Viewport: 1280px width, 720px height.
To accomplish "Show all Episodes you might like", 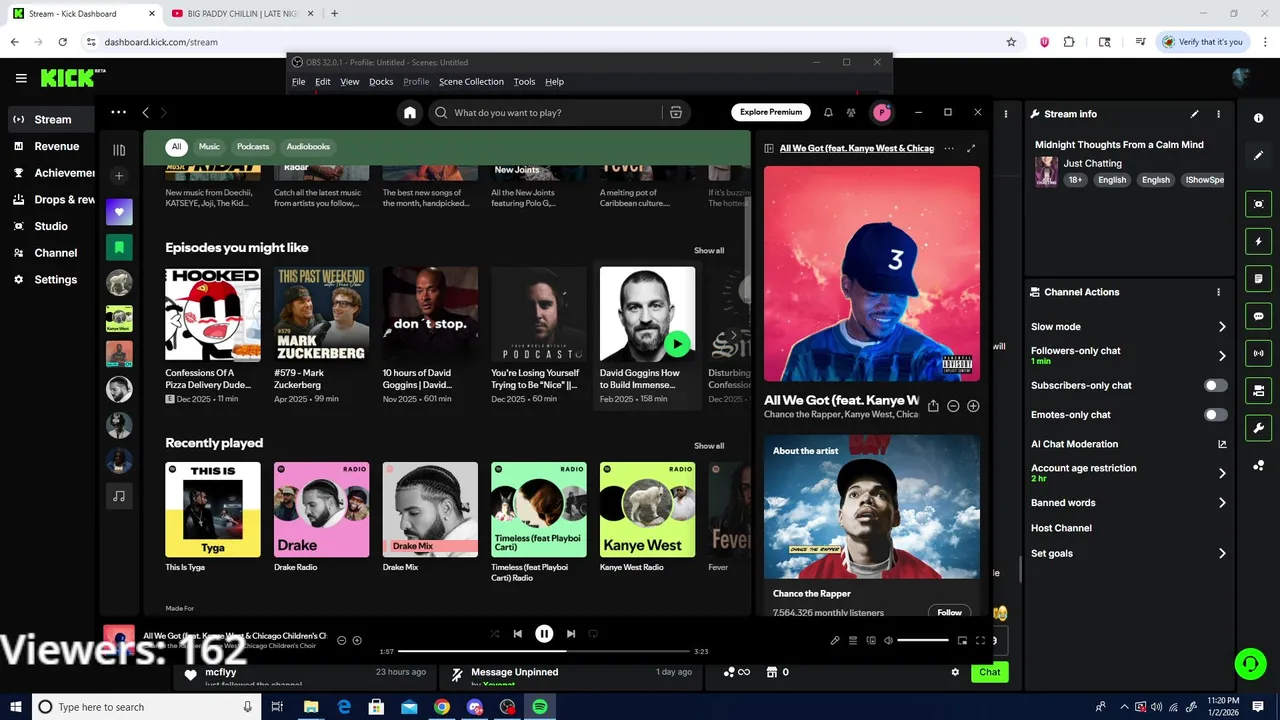I will click(x=709, y=251).
